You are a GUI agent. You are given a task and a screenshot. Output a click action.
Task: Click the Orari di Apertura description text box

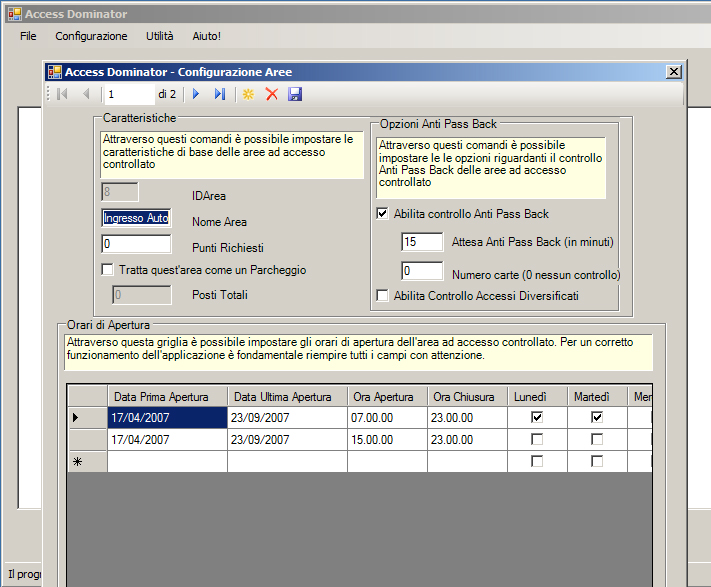point(359,352)
